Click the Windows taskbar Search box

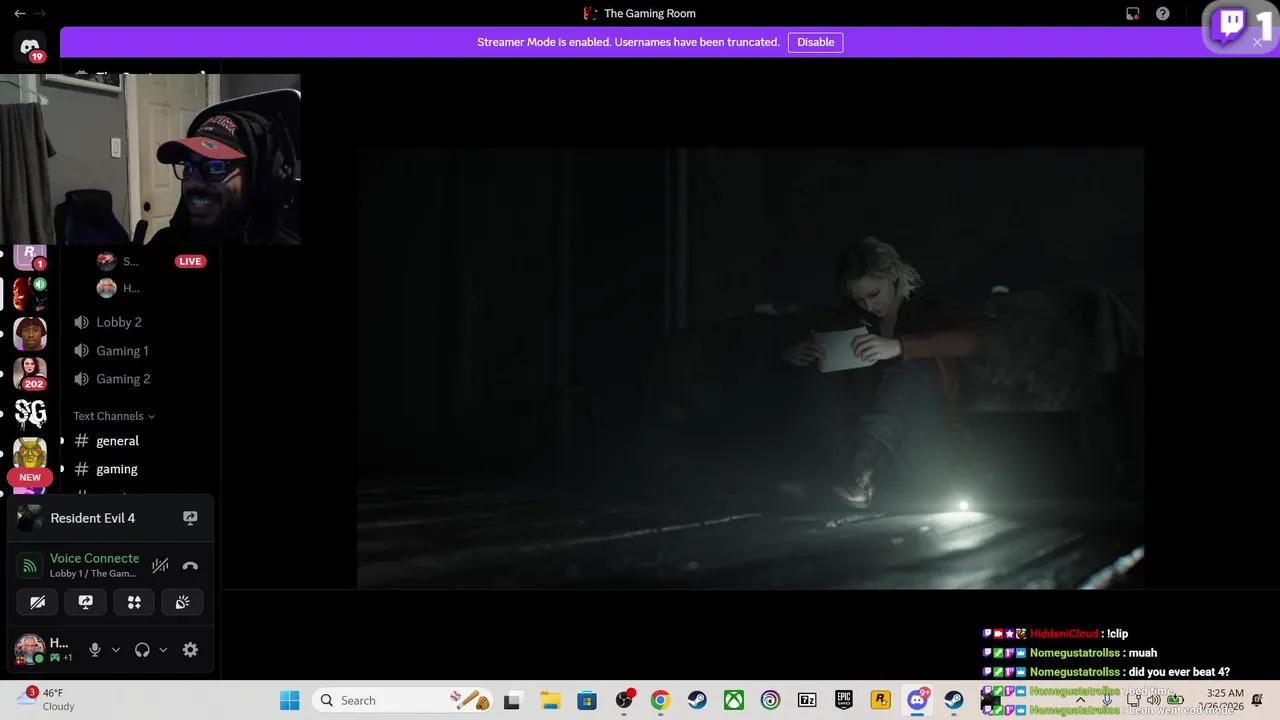[x=401, y=700]
